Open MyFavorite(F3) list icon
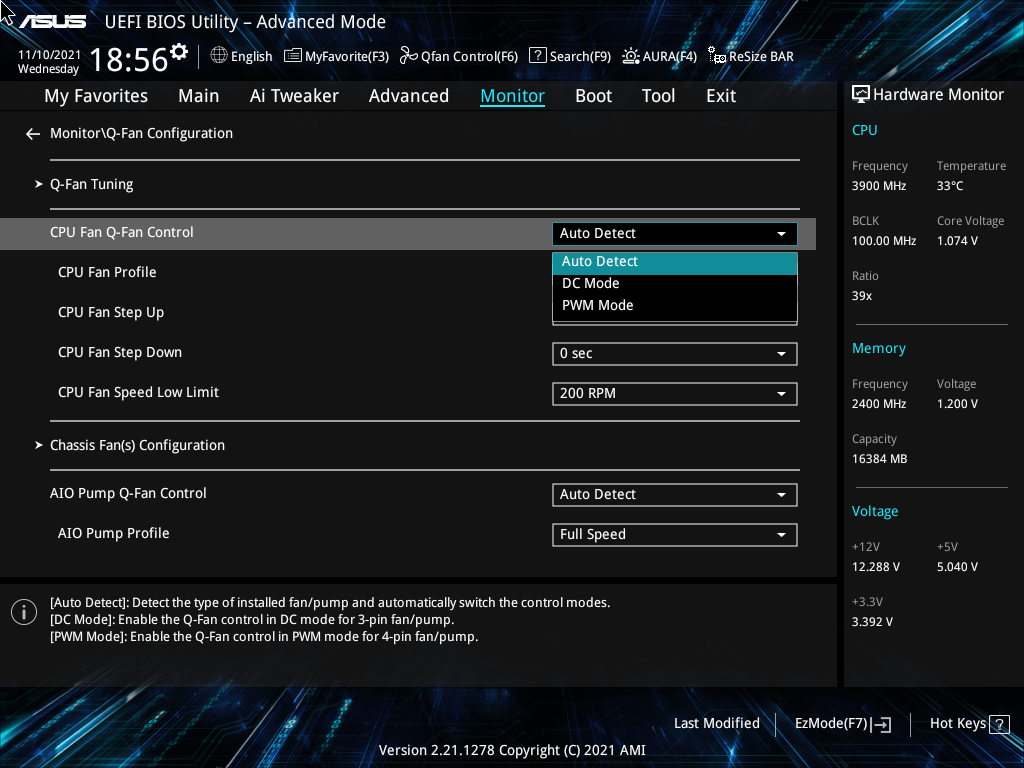 pos(293,56)
